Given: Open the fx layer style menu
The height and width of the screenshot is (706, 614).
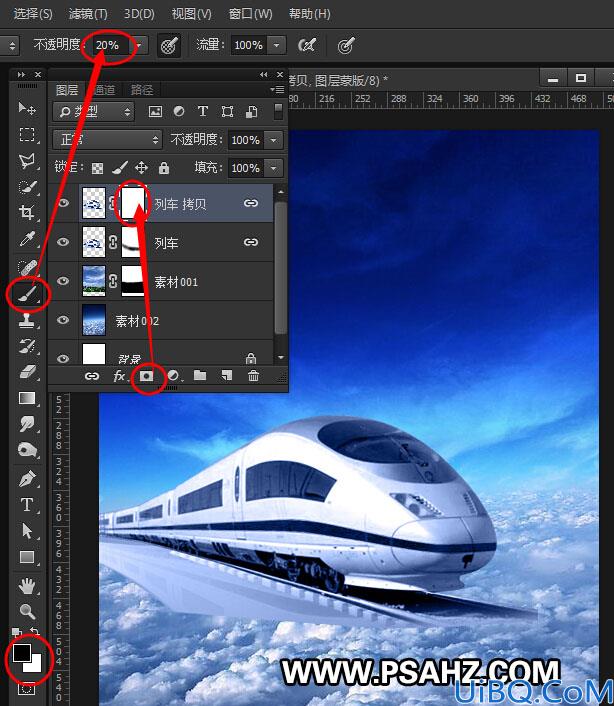Looking at the screenshot, I should point(119,376).
